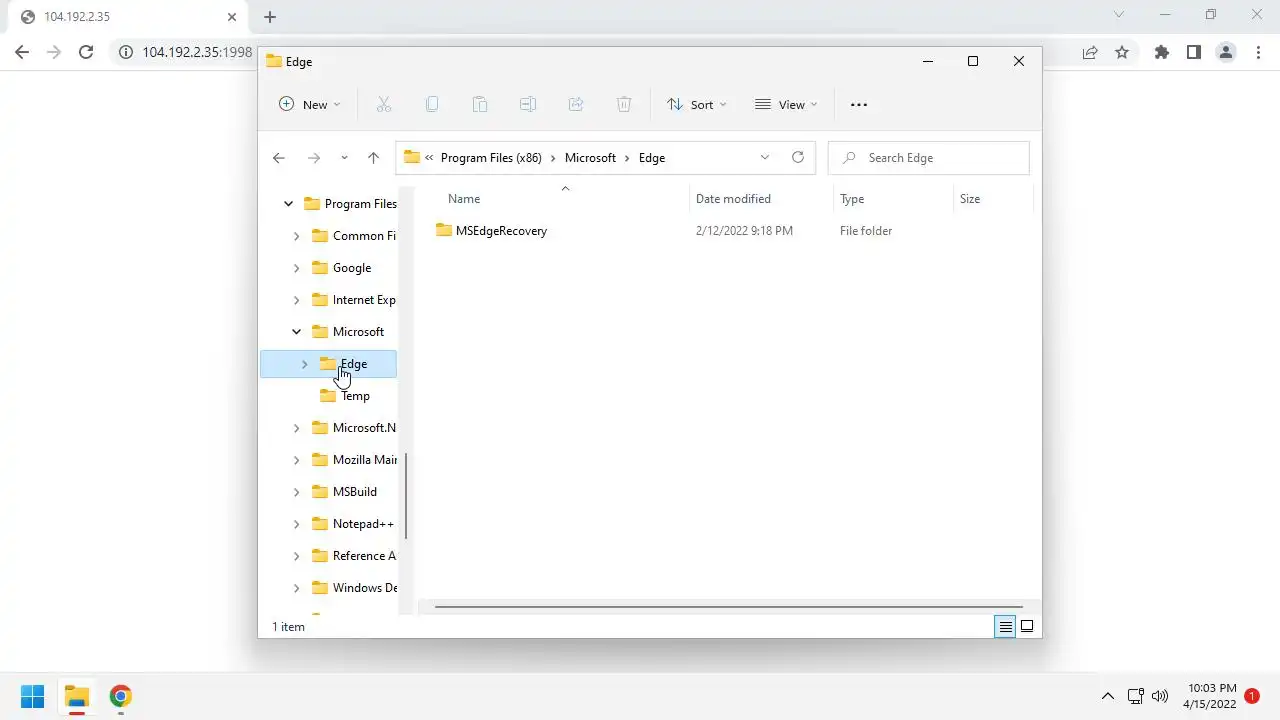Open the Sort dropdown menu

[x=697, y=104]
